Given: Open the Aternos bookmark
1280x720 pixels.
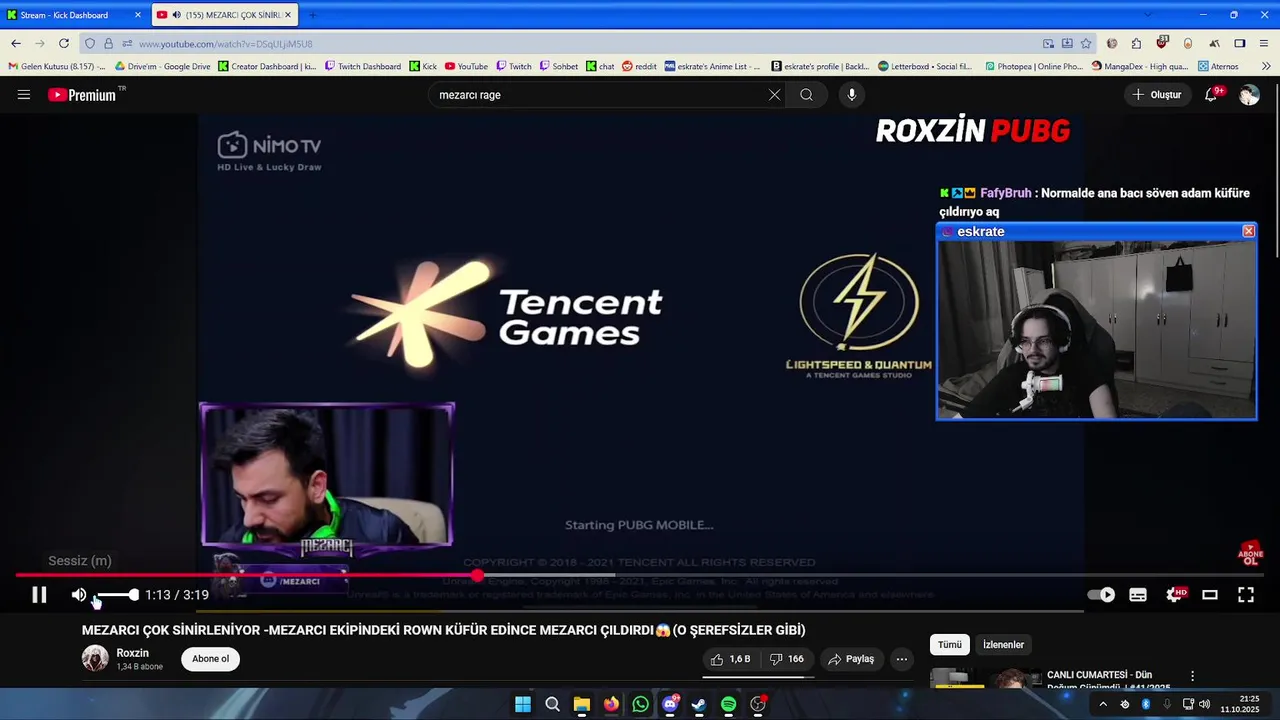Looking at the screenshot, I should pos(1218,67).
